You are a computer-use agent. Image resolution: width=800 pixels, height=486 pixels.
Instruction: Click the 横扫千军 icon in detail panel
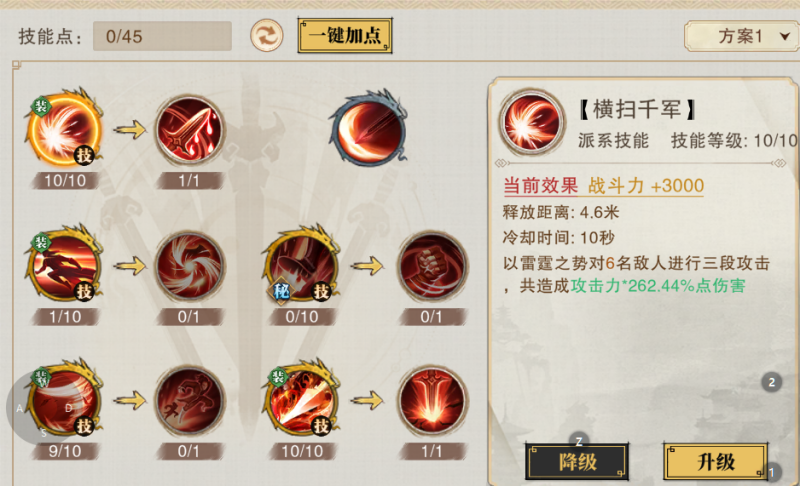(532, 122)
